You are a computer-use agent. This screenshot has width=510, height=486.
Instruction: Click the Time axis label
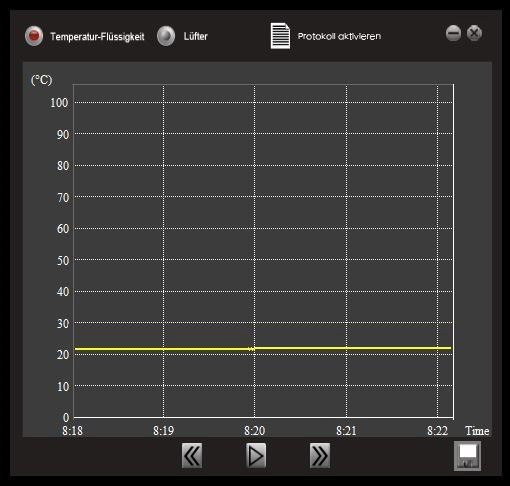click(x=477, y=431)
